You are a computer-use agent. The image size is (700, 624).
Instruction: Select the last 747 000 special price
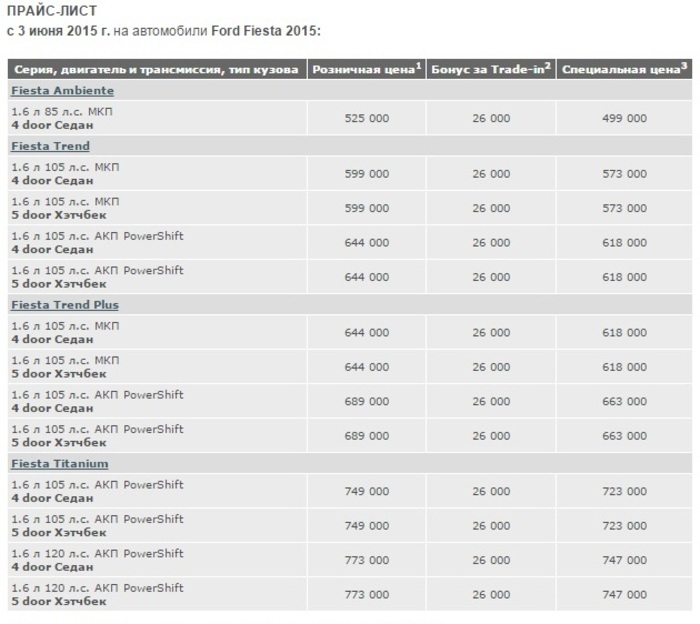[x=624, y=595]
